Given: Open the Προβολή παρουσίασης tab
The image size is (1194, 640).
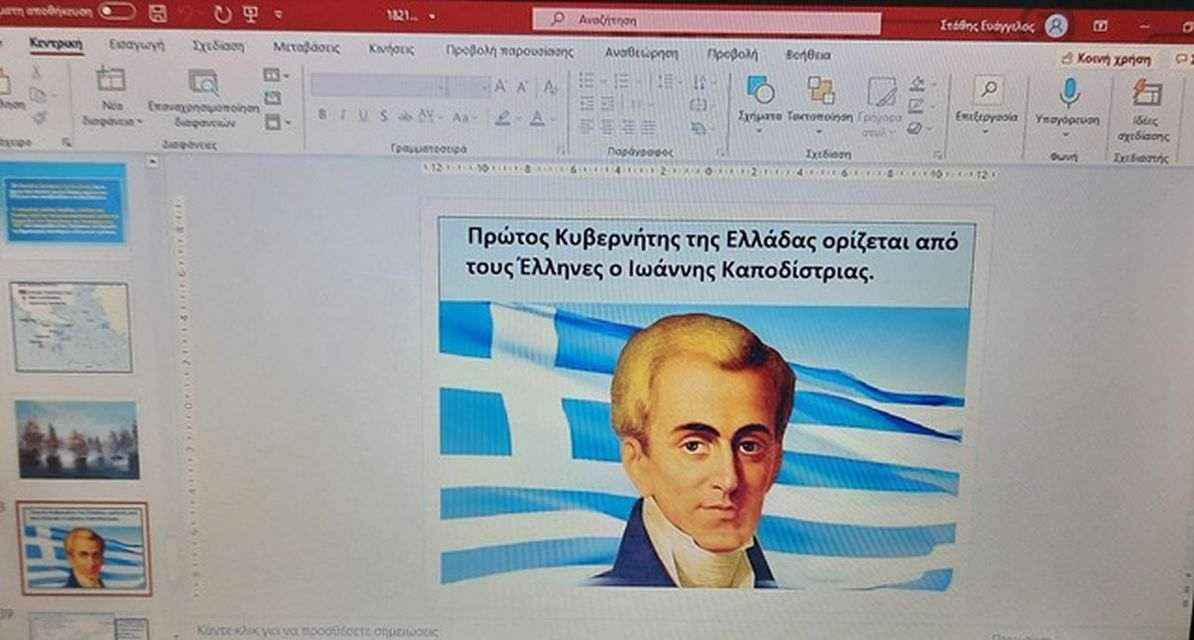Looking at the screenshot, I should [509, 52].
